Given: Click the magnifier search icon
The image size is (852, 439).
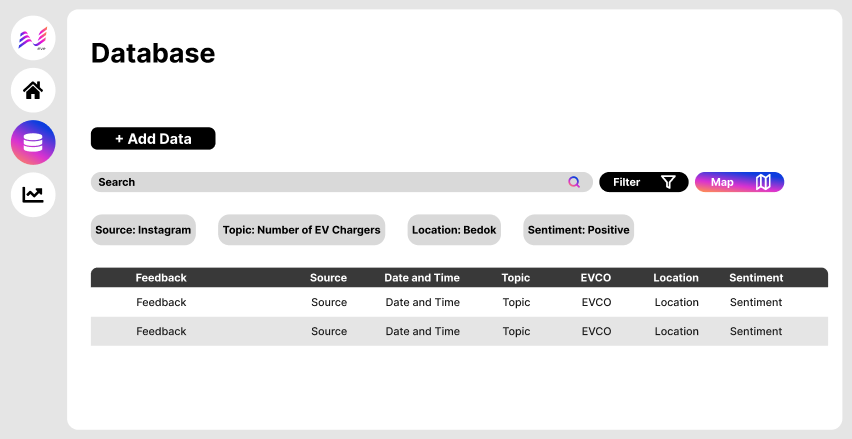Looking at the screenshot, I should (x=574, y=182).
